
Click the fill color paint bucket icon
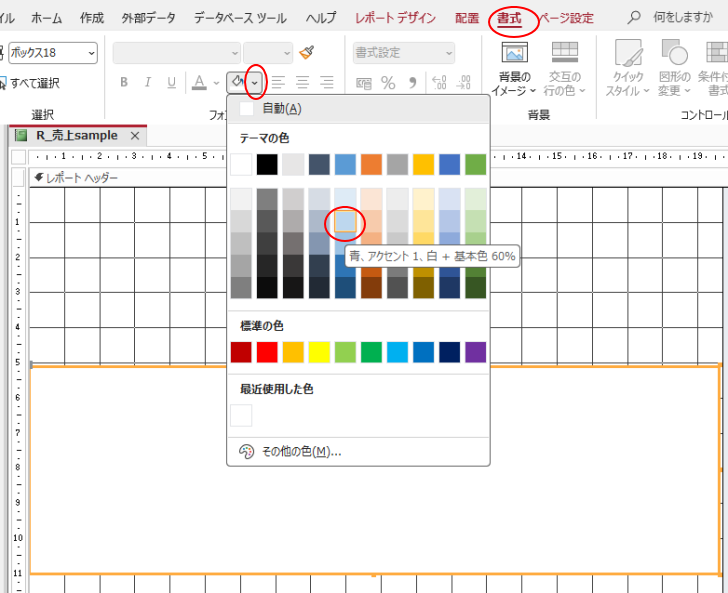coord(238,82)
